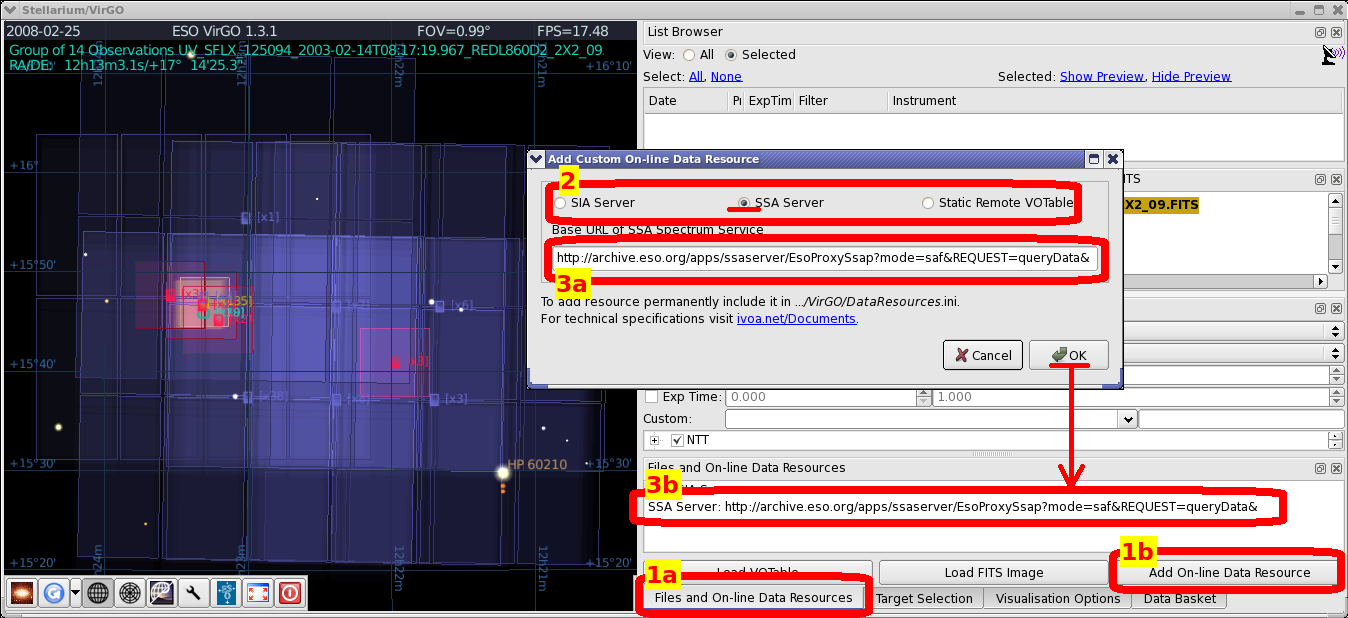Open the Custom dropdown list

point(1128,420)
